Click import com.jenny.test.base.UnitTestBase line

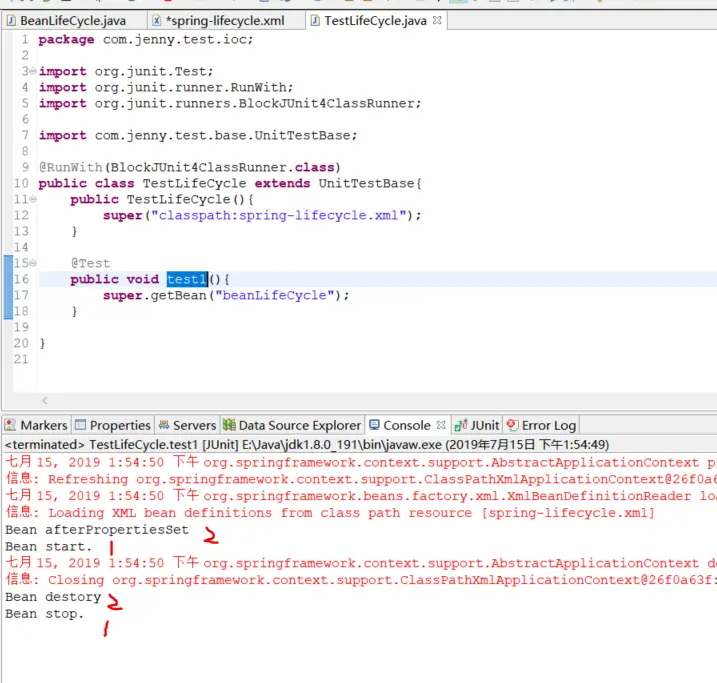[198, 135]
